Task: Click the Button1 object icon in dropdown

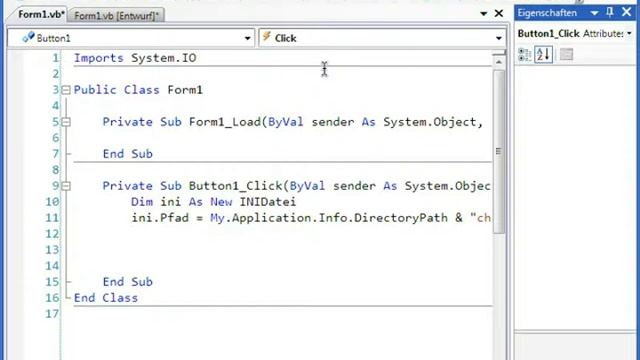Action: (x=28, y=38)
